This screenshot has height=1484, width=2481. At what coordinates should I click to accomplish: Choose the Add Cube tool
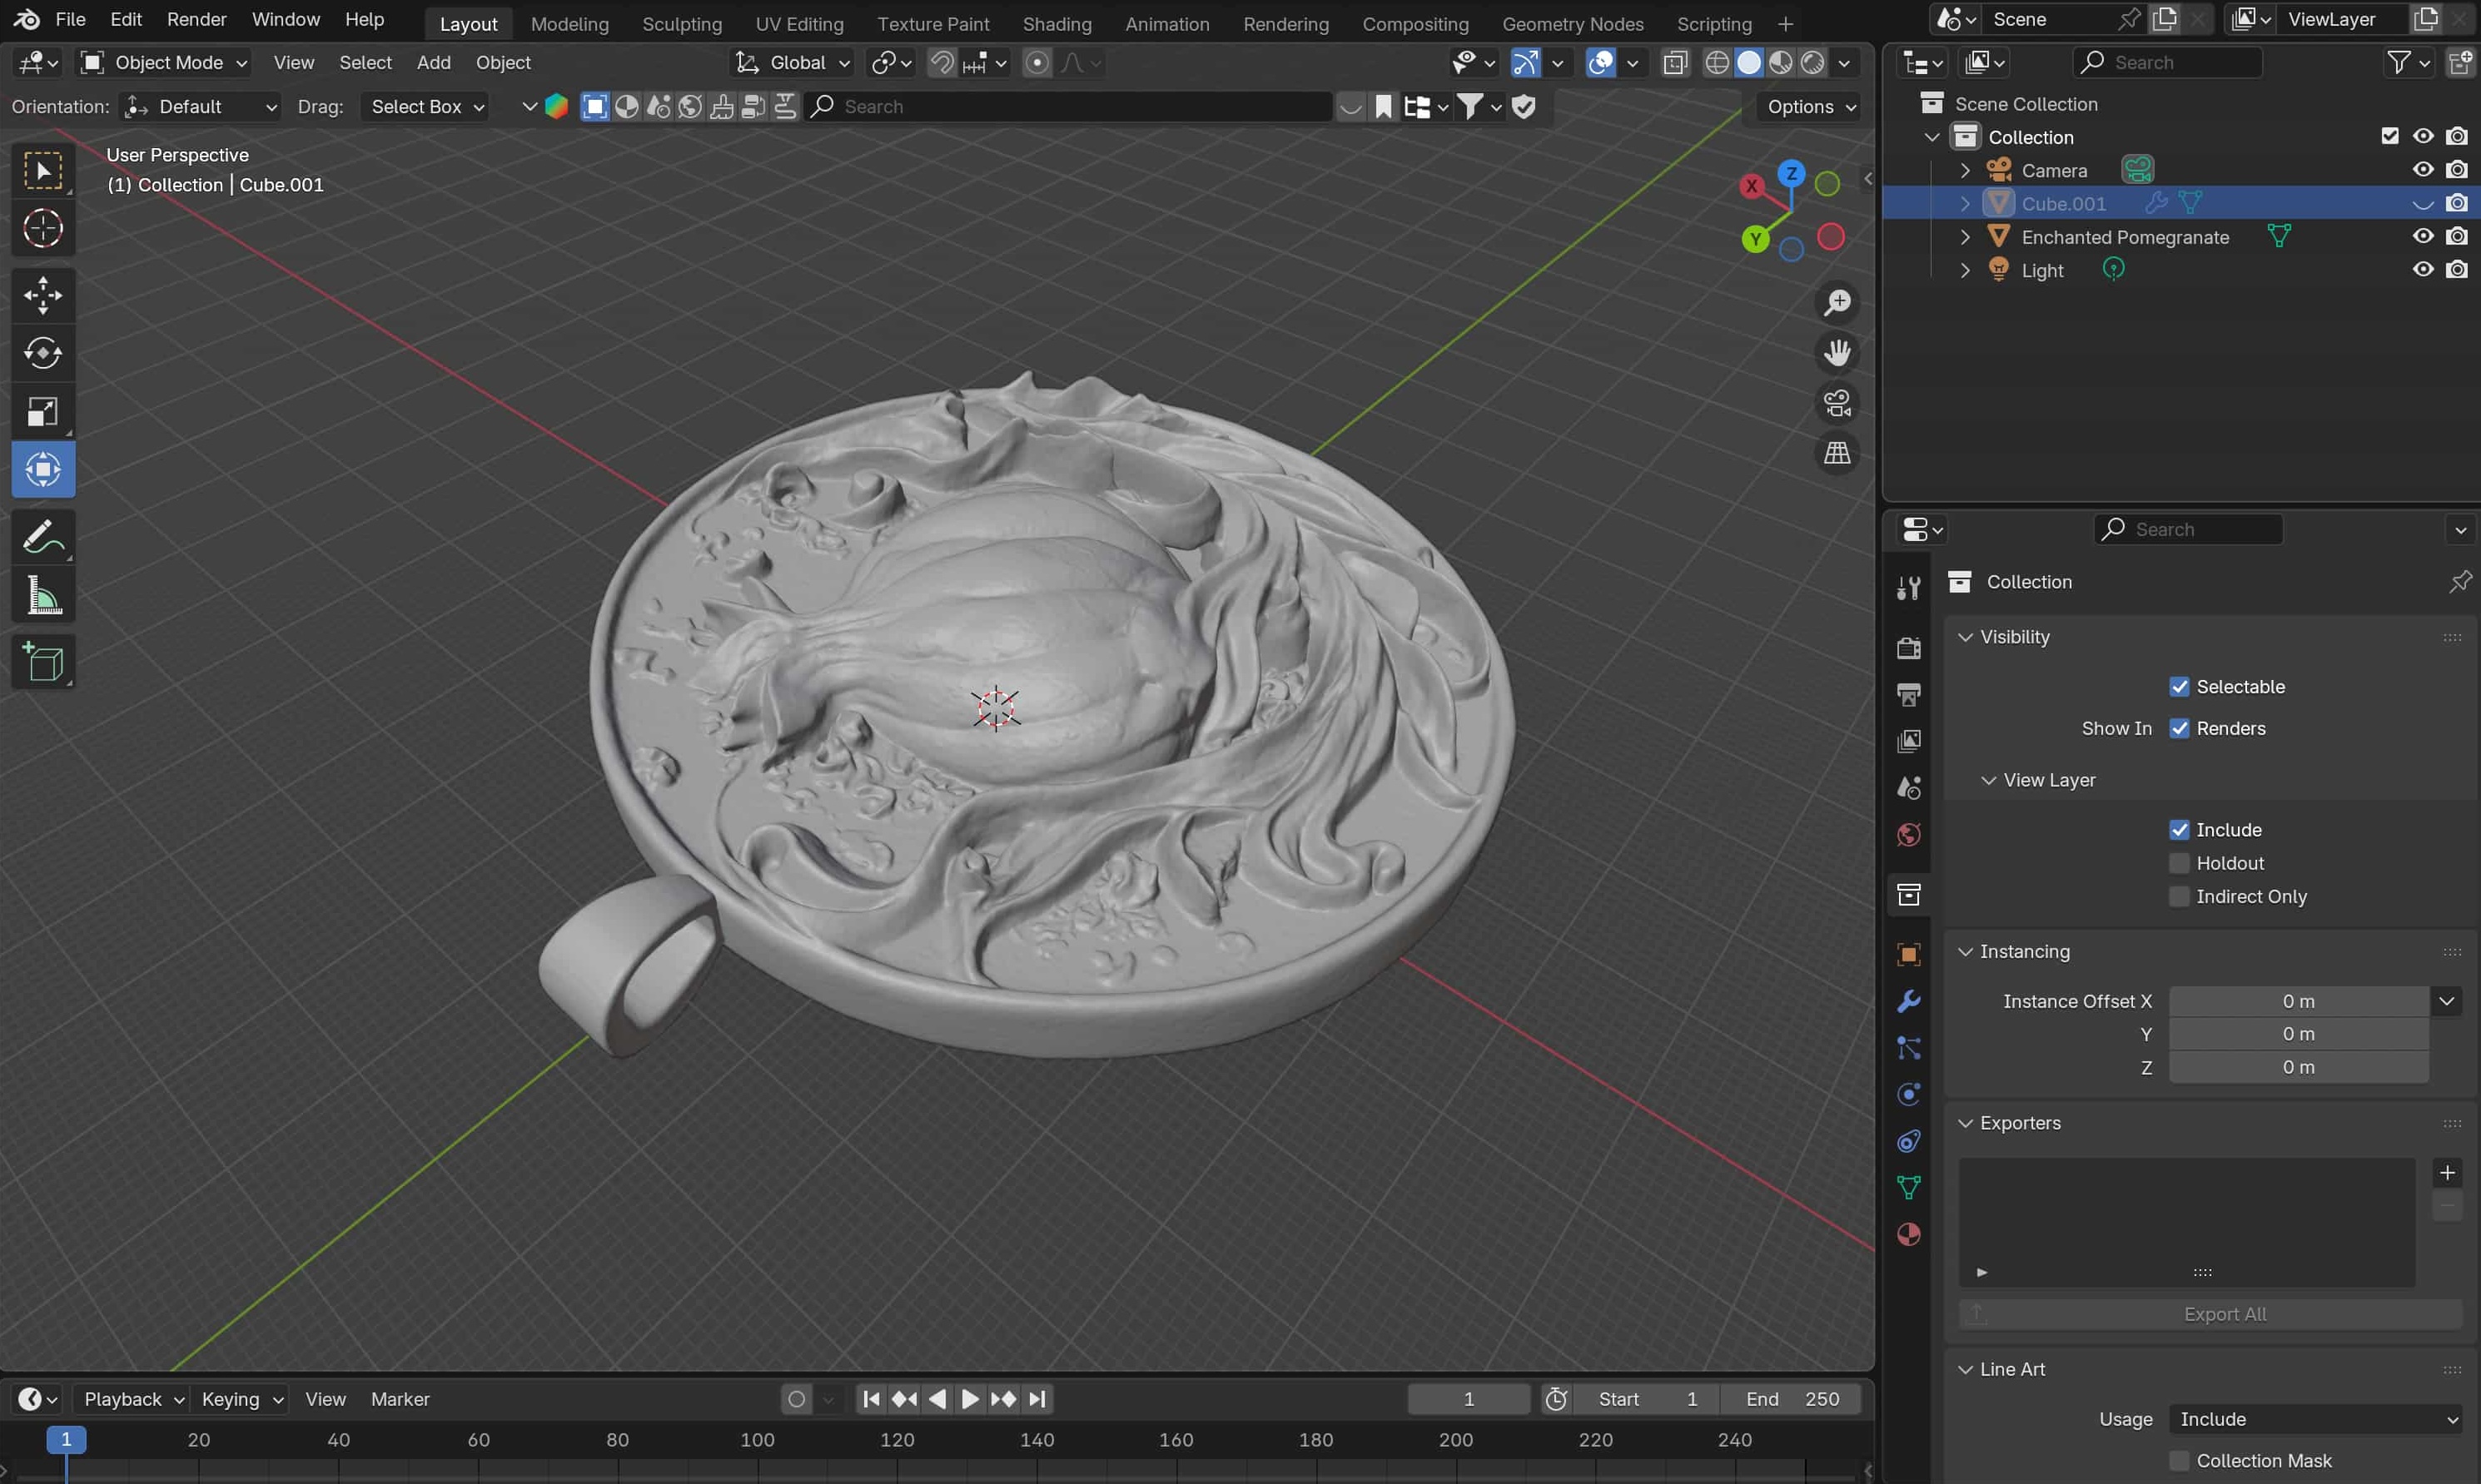tap(43, 662)
